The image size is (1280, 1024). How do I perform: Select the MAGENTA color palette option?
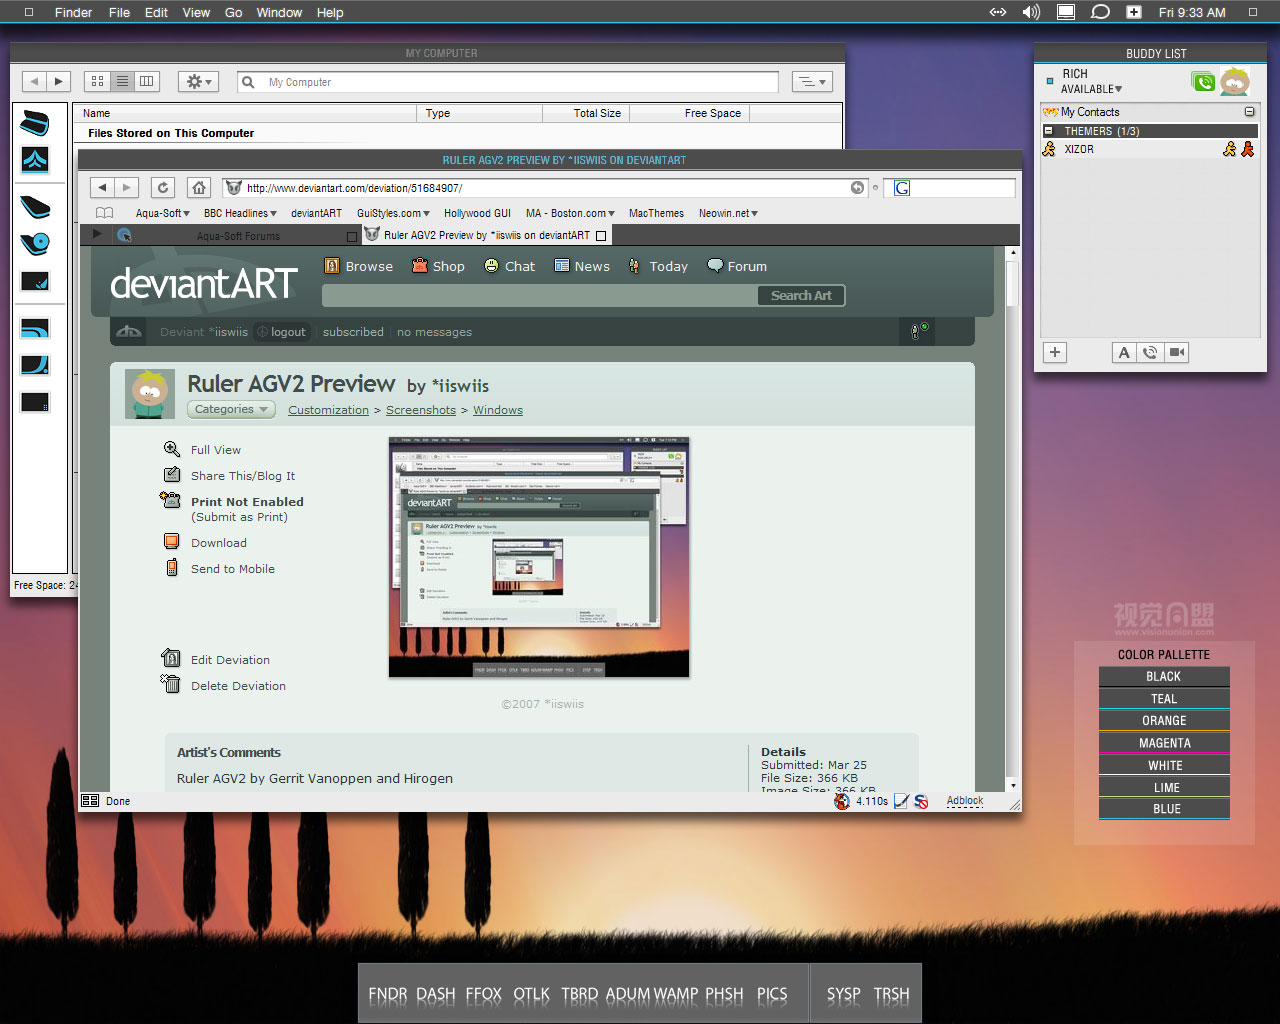[1164, 743]
